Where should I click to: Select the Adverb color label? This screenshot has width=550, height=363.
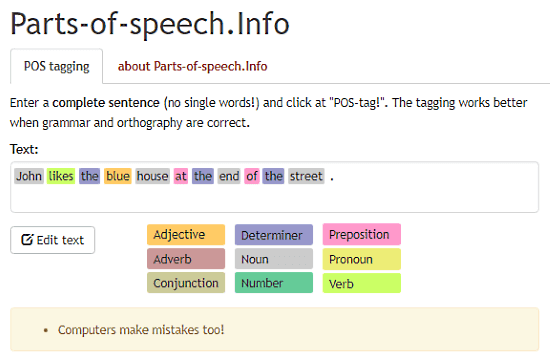tap(186, 259)
